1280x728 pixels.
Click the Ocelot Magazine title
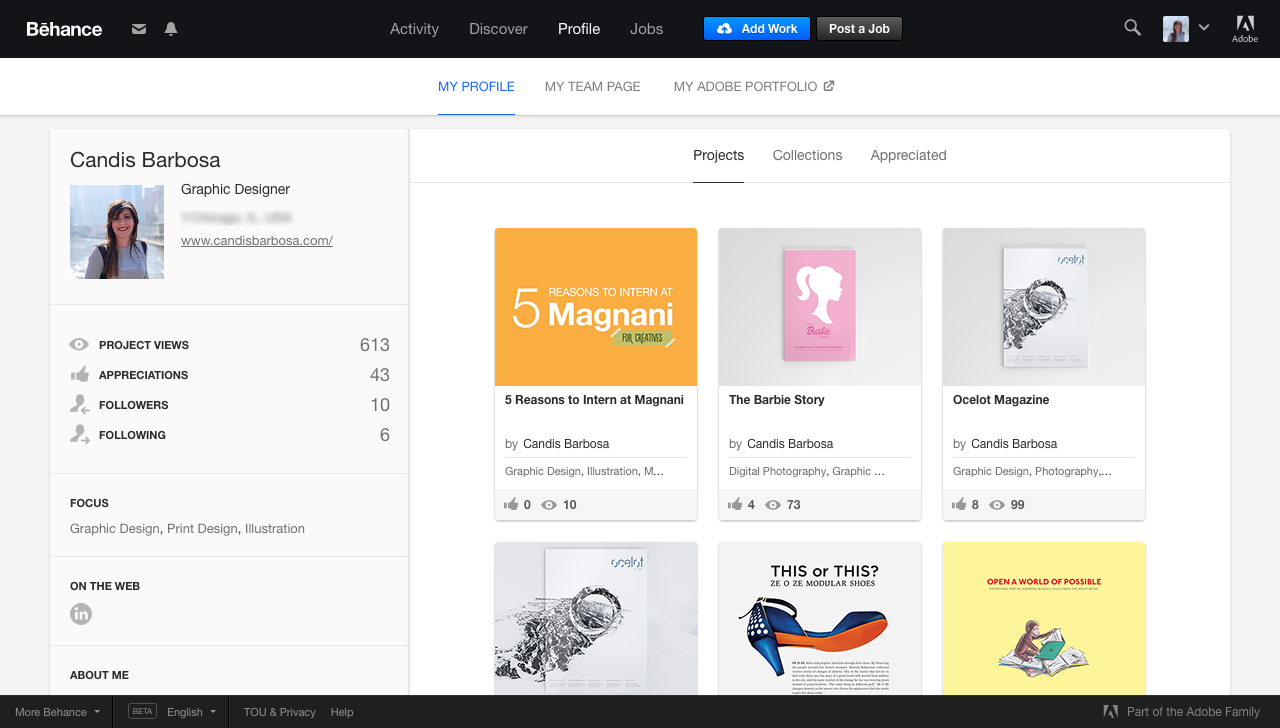pyautogui.click(x=1001, y=400)
